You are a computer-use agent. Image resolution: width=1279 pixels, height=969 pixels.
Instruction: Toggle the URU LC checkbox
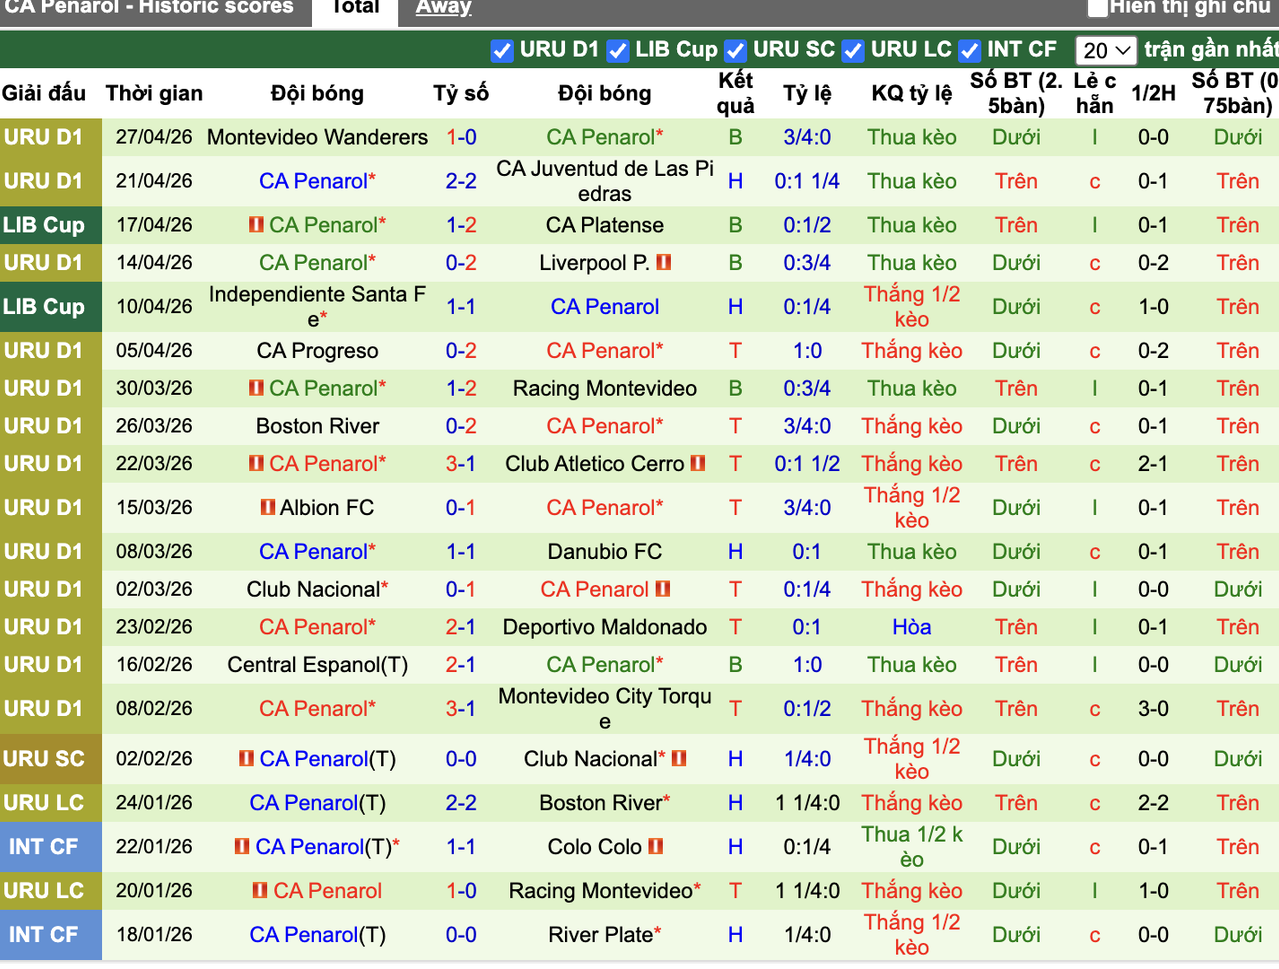[x=853, y=51]
